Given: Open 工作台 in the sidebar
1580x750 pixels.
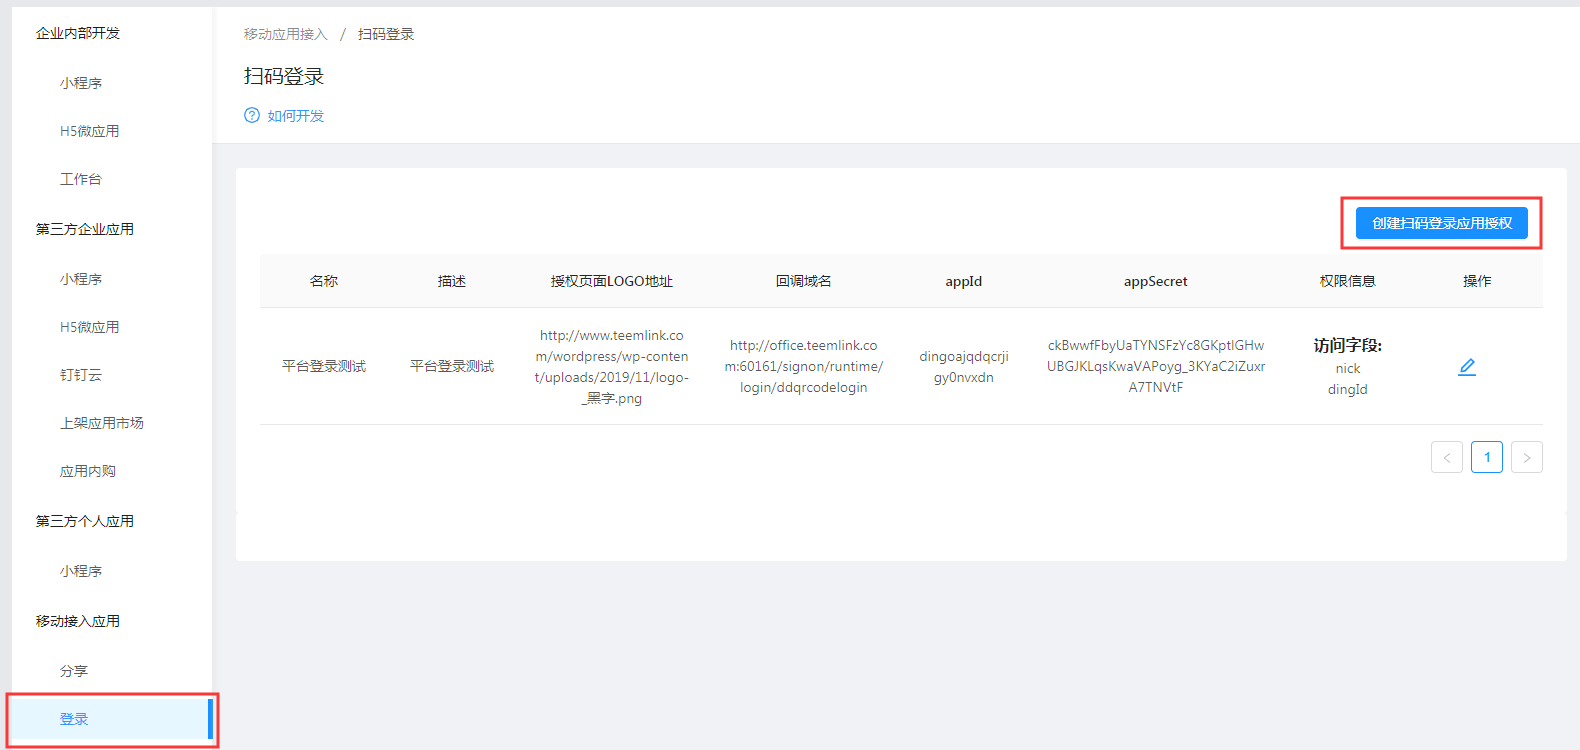Looking at the screenshot, I should pos(81,179).
